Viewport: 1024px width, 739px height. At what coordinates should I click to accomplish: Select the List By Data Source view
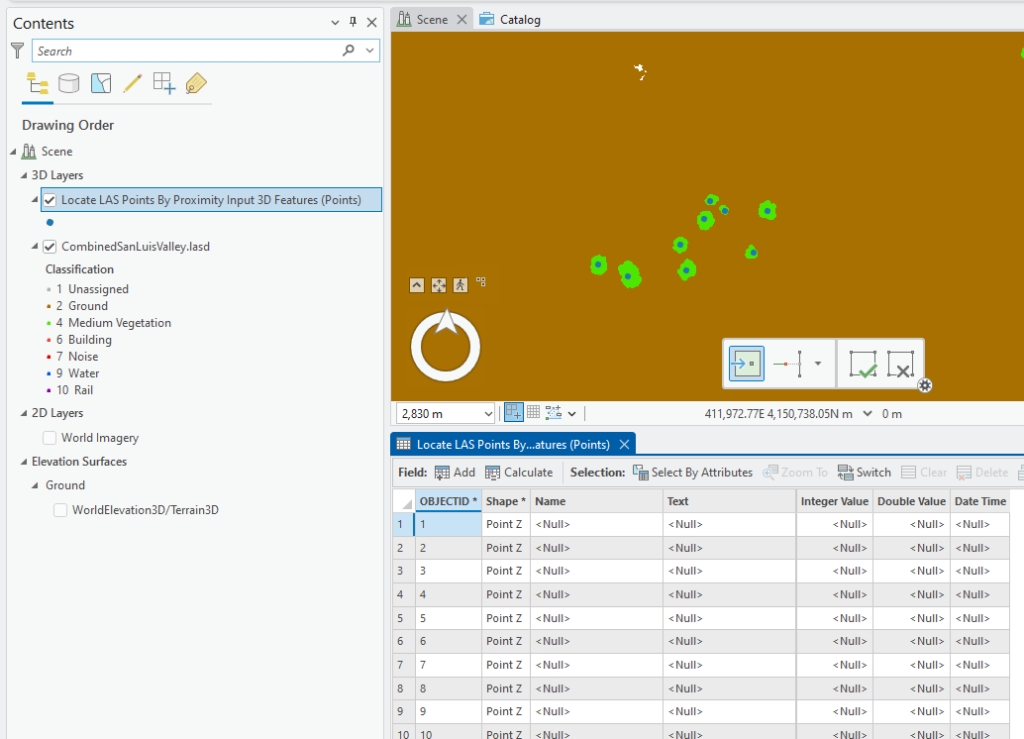click(69, 83)
